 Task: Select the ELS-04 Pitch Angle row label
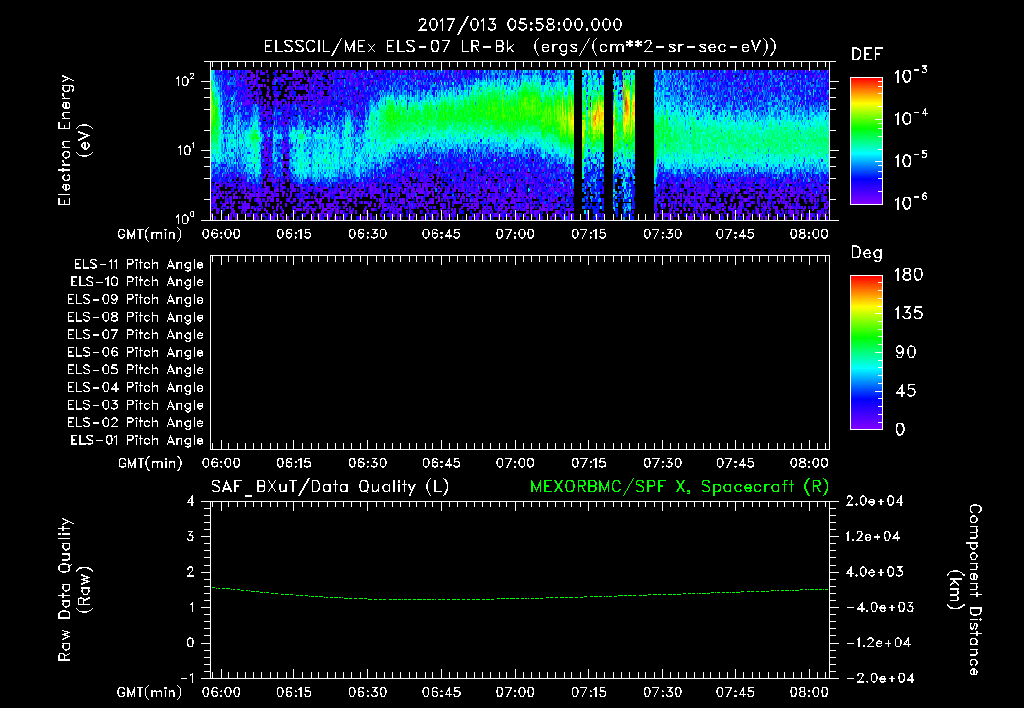(136, 387)
